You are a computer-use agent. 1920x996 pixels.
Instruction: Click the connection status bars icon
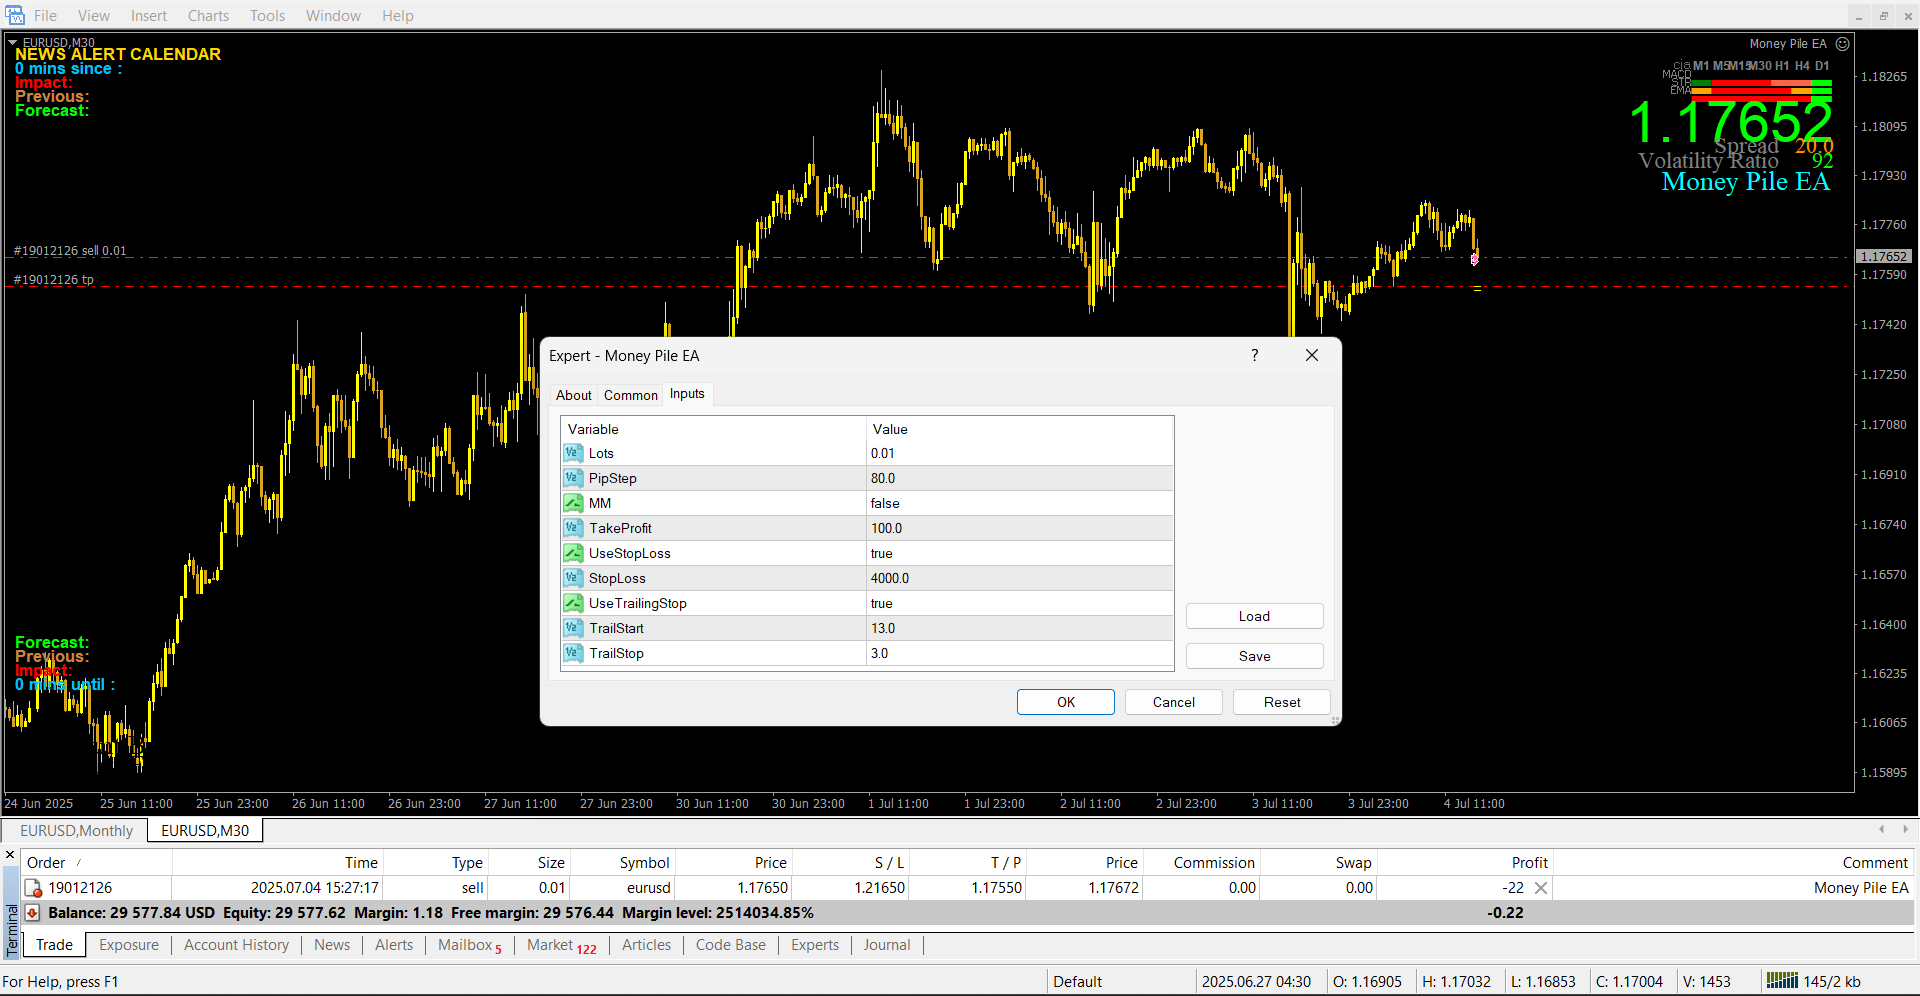click(1781, 981)
